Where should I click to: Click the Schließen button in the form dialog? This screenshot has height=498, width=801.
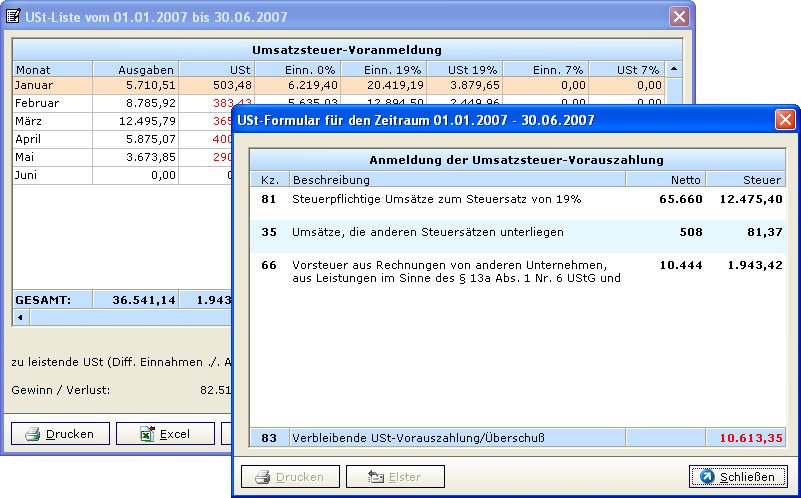pos(738,477)
